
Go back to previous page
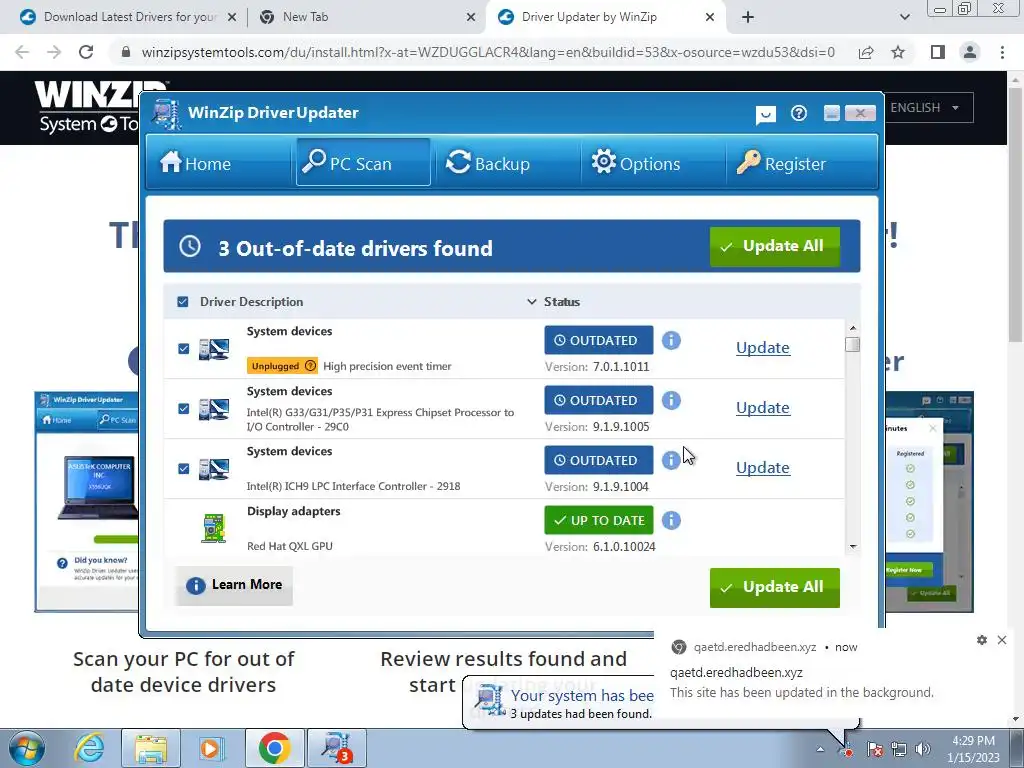(22, 52)
